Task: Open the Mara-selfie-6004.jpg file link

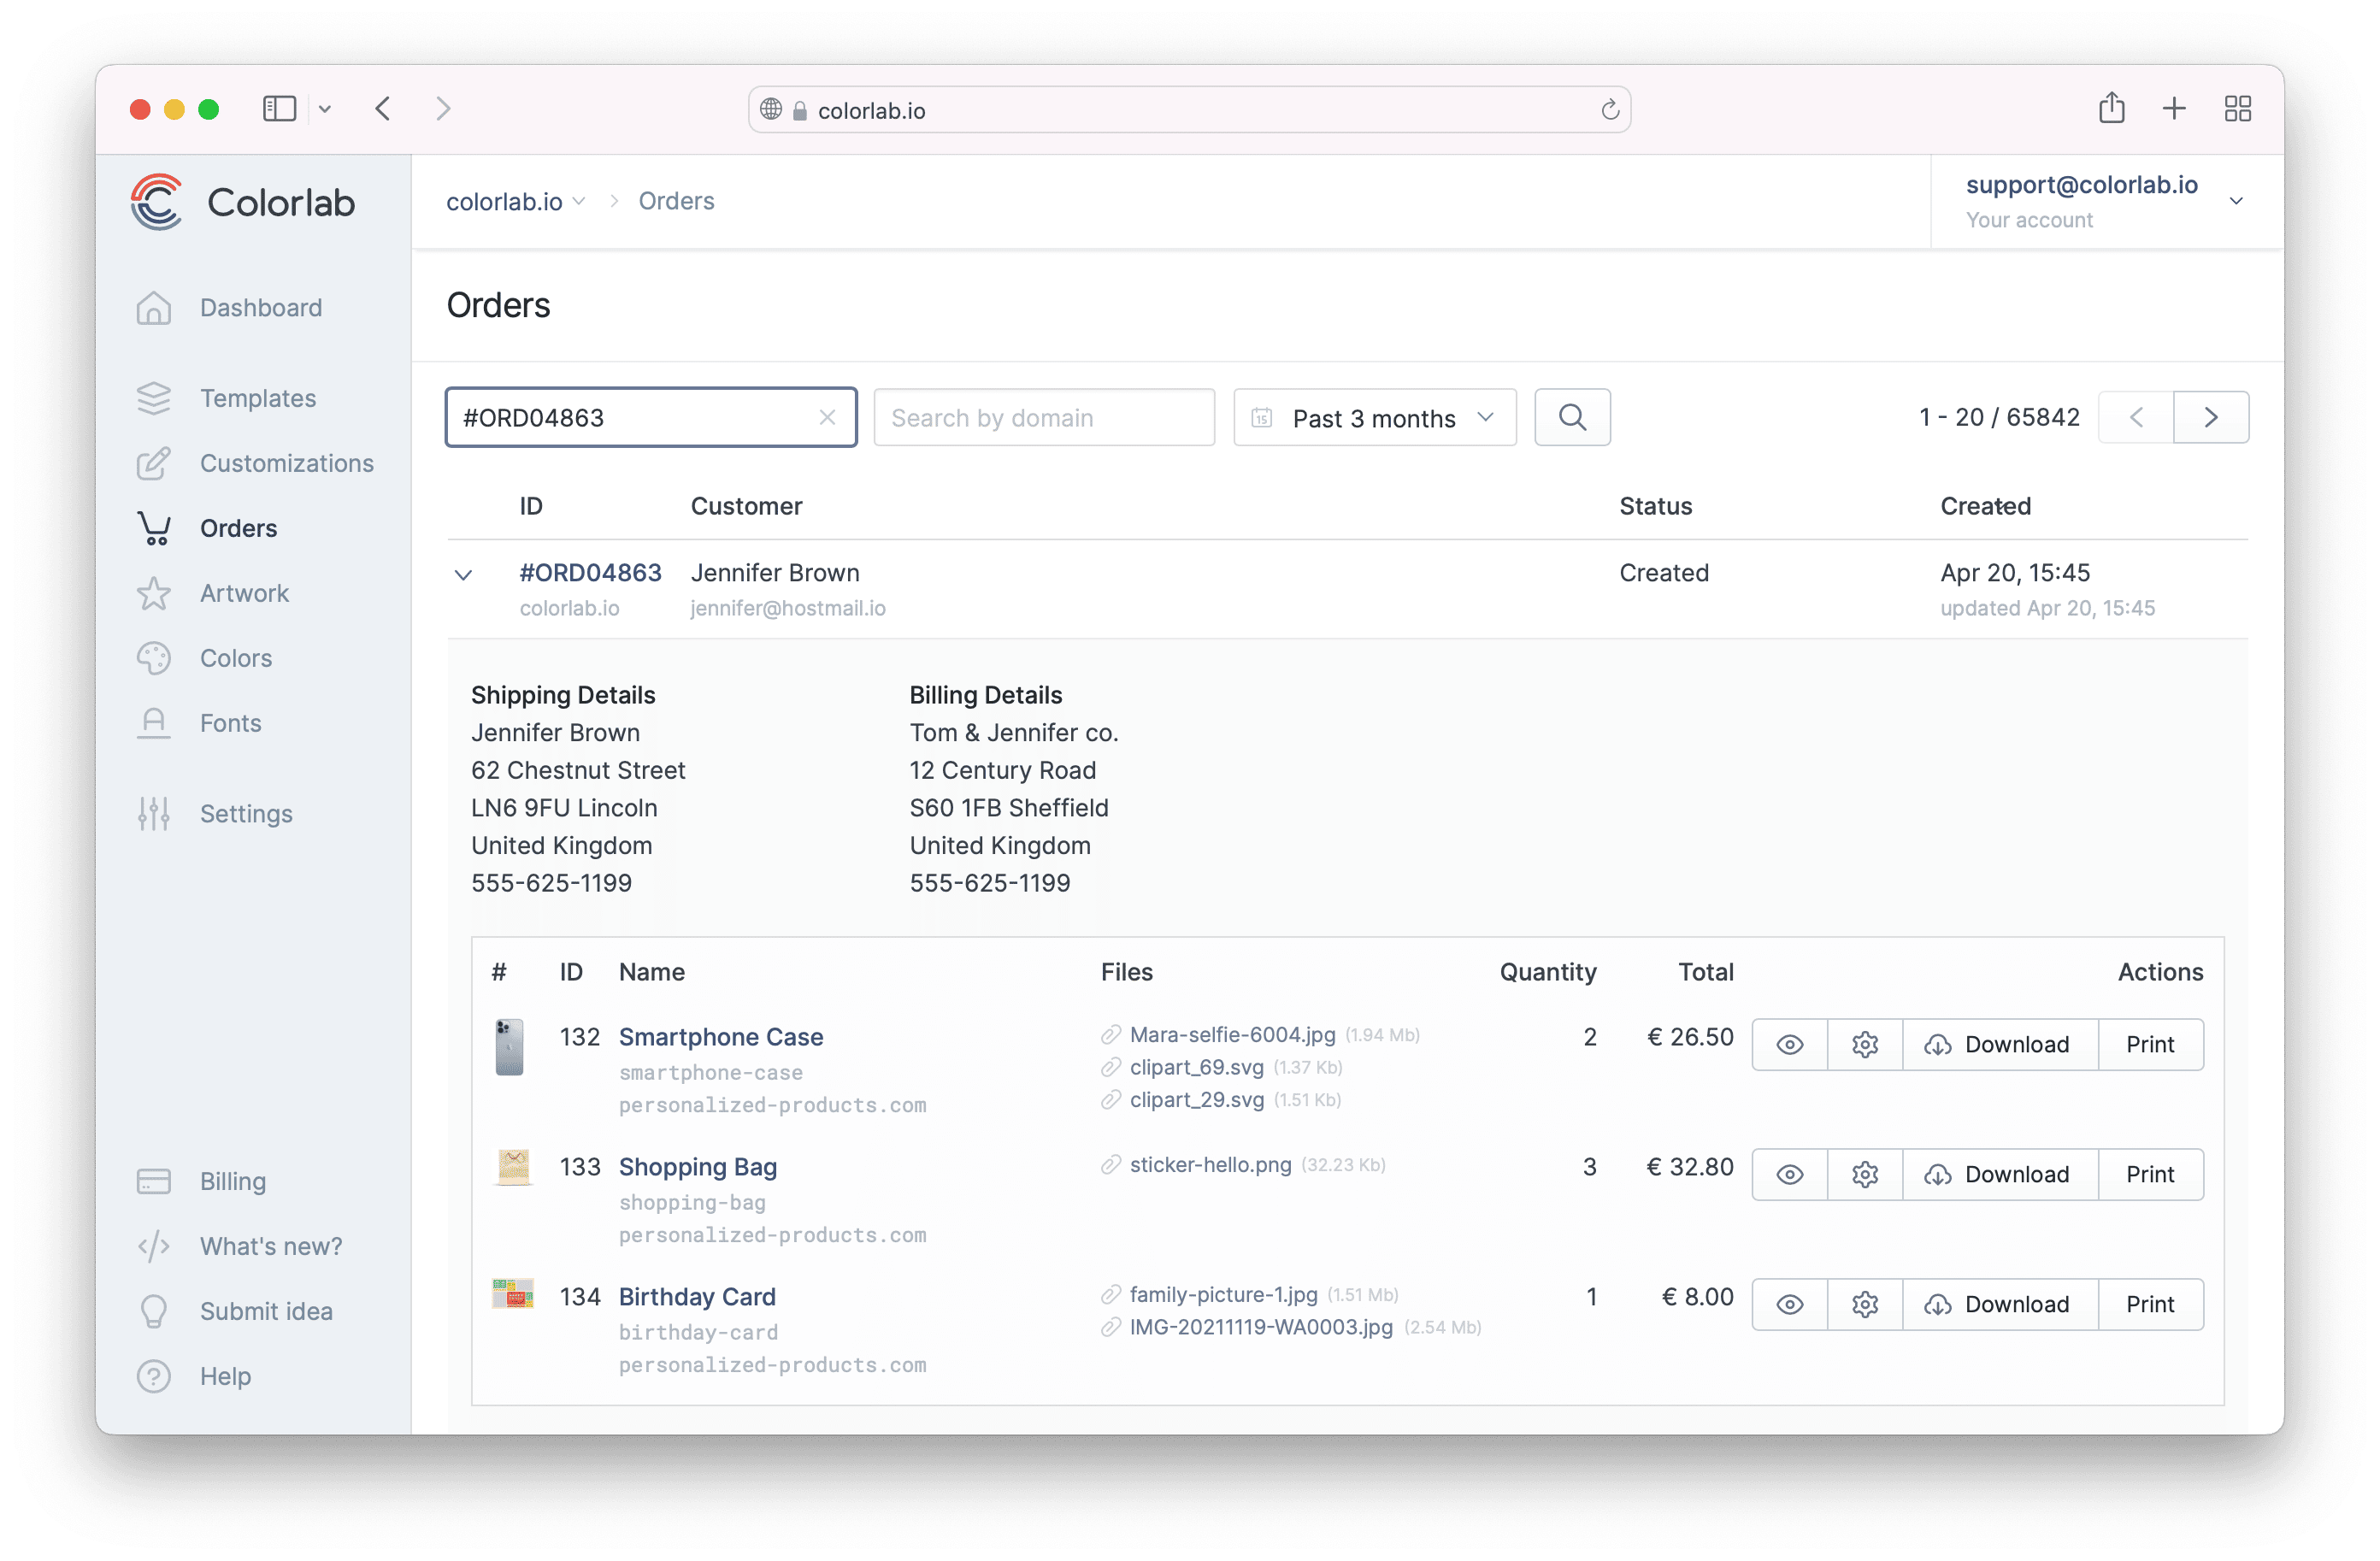Action: [x=1232, y=1034]
